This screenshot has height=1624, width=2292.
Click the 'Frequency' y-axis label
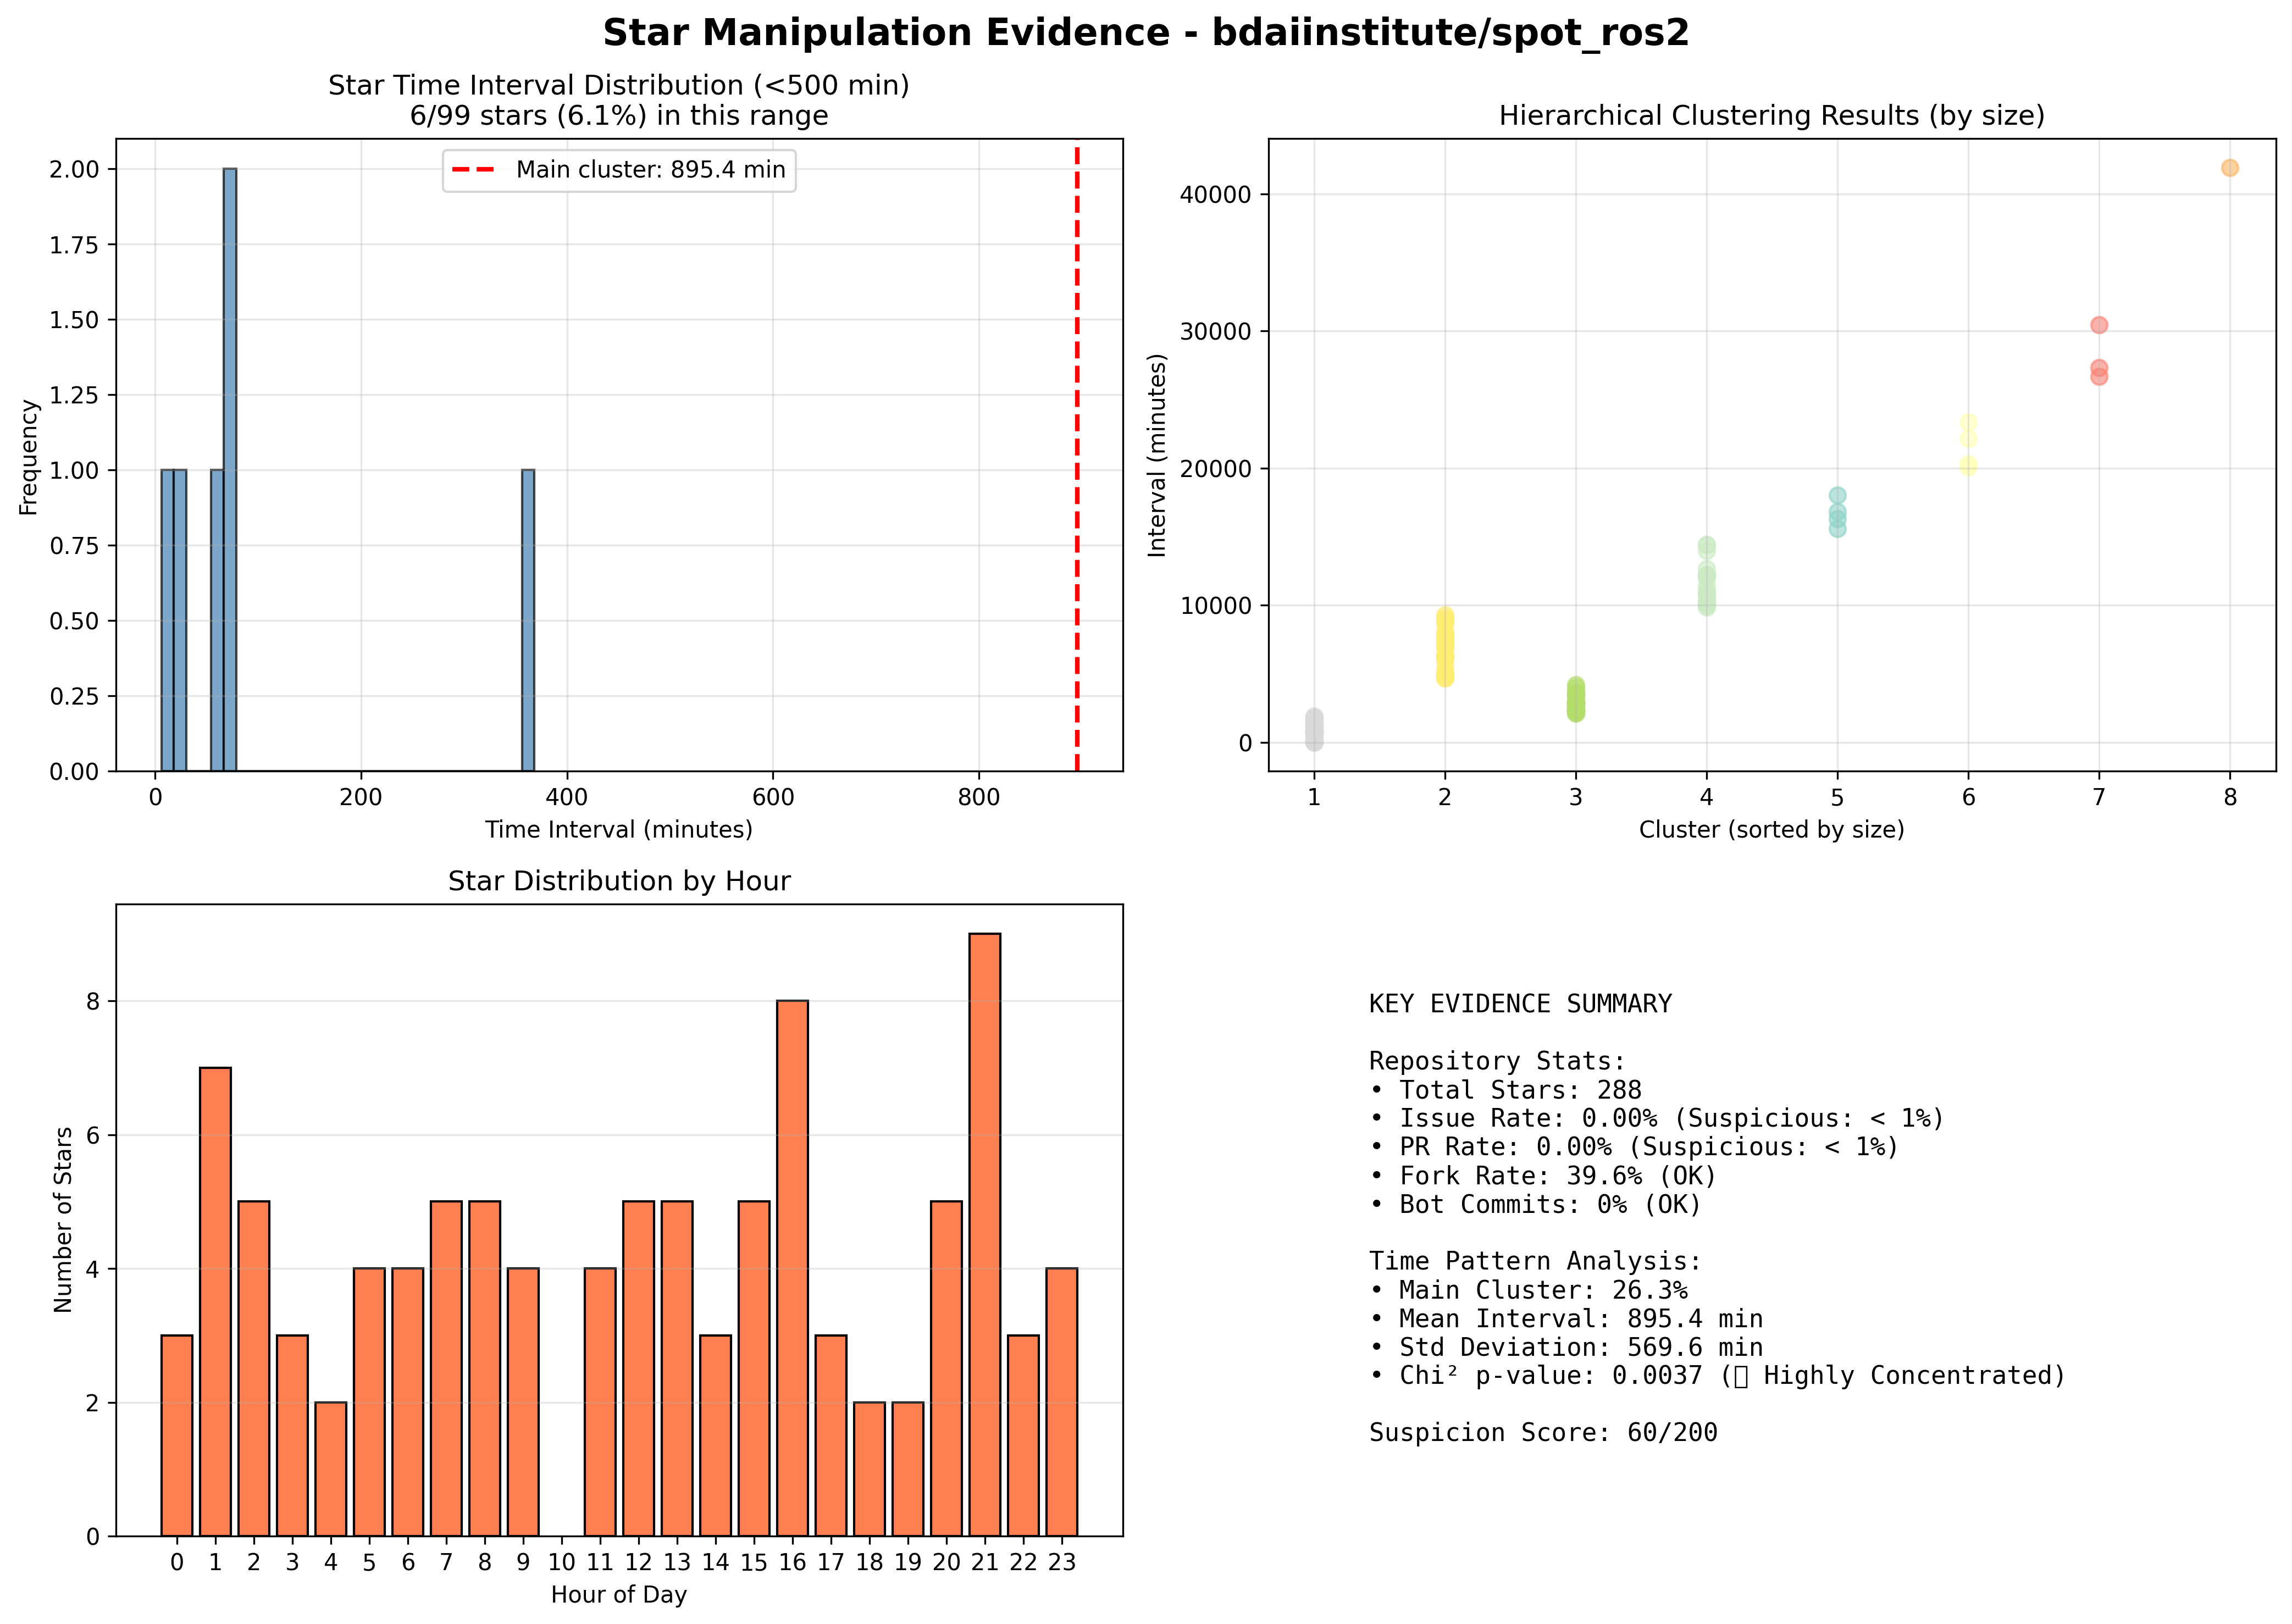click(28, 458)
